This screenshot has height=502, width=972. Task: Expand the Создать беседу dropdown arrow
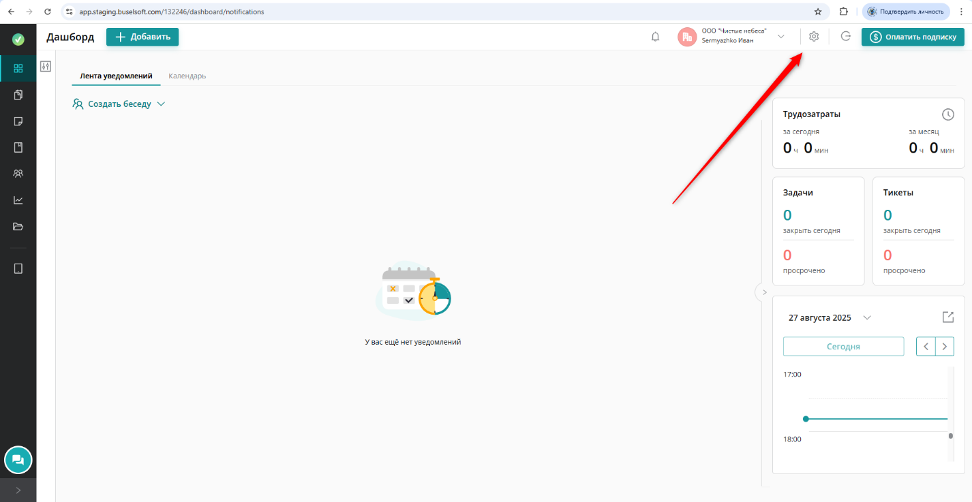pyautogui.click(x=161, y=104)
